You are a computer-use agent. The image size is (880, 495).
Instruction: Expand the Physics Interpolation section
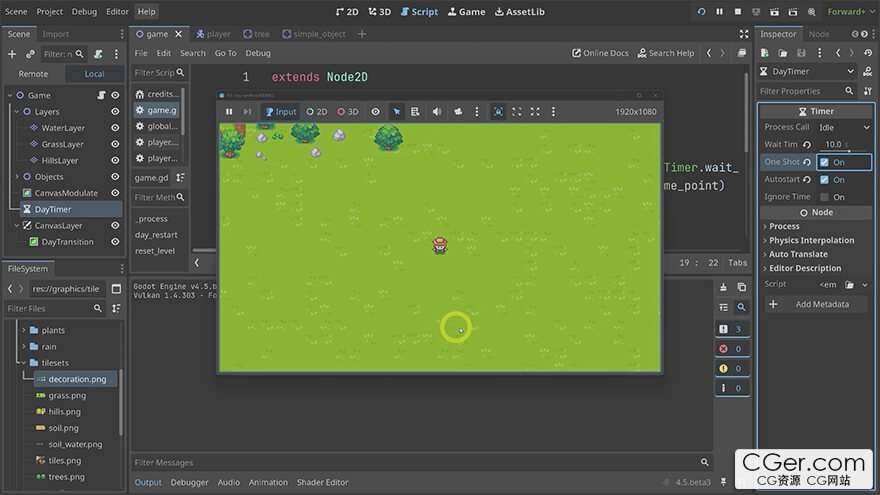(x=811, y=240)
